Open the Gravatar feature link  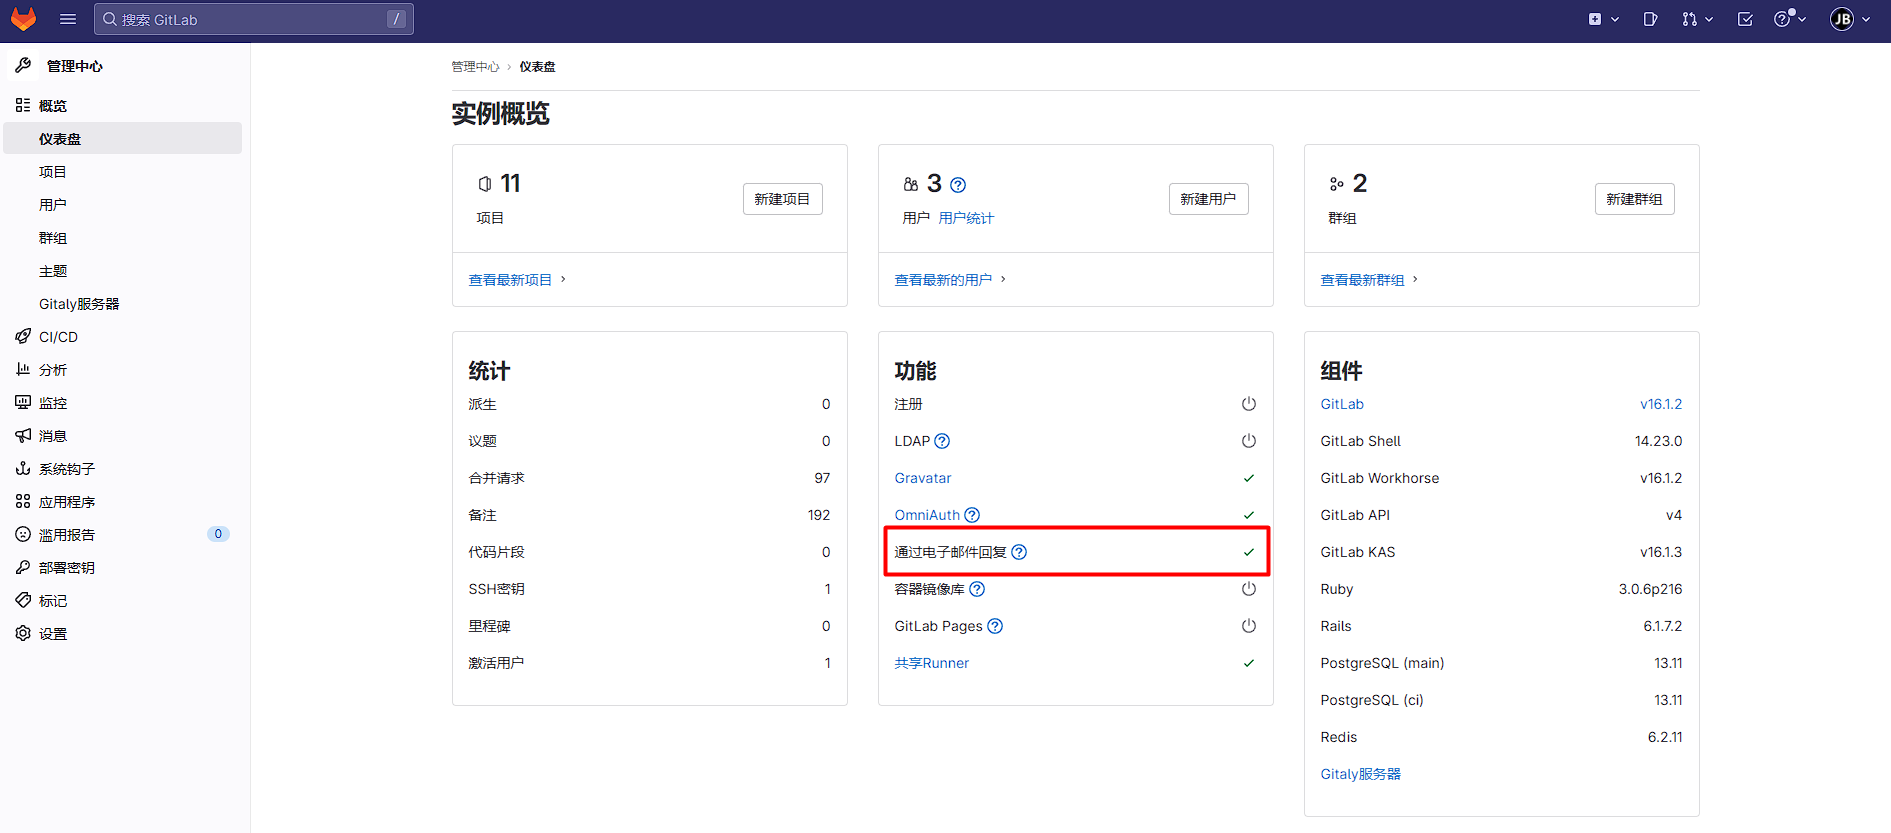[x=923, y=478]
